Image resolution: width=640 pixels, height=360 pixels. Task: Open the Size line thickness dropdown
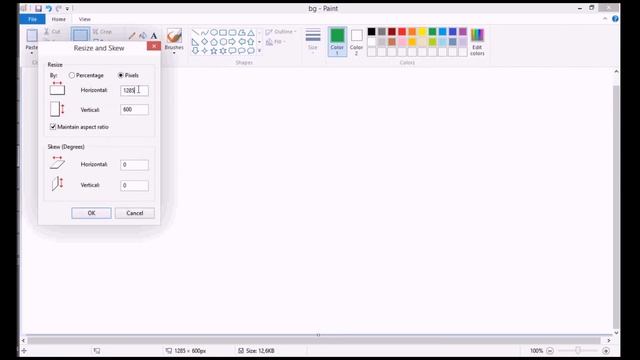313,42
